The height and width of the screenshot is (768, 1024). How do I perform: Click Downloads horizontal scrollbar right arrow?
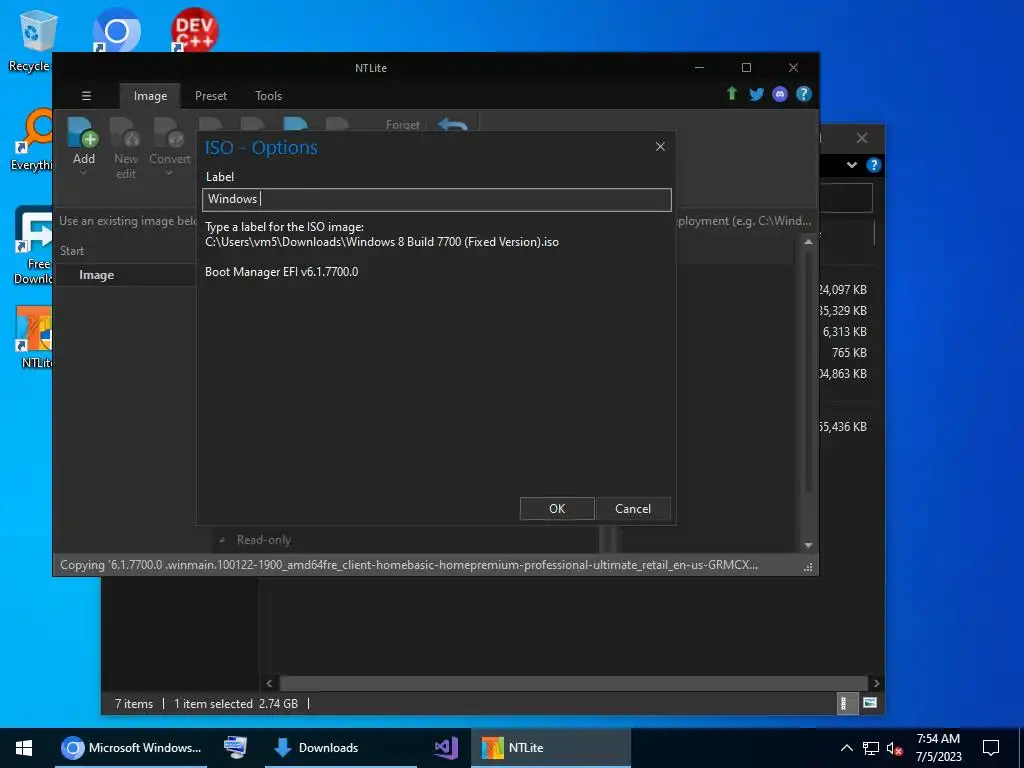876,683
